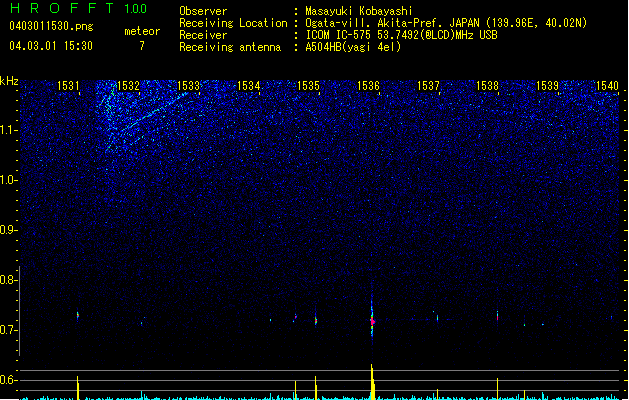Click the 'Observer' field label
Viewport: 629px width, 400px height.
pos(203,11)
